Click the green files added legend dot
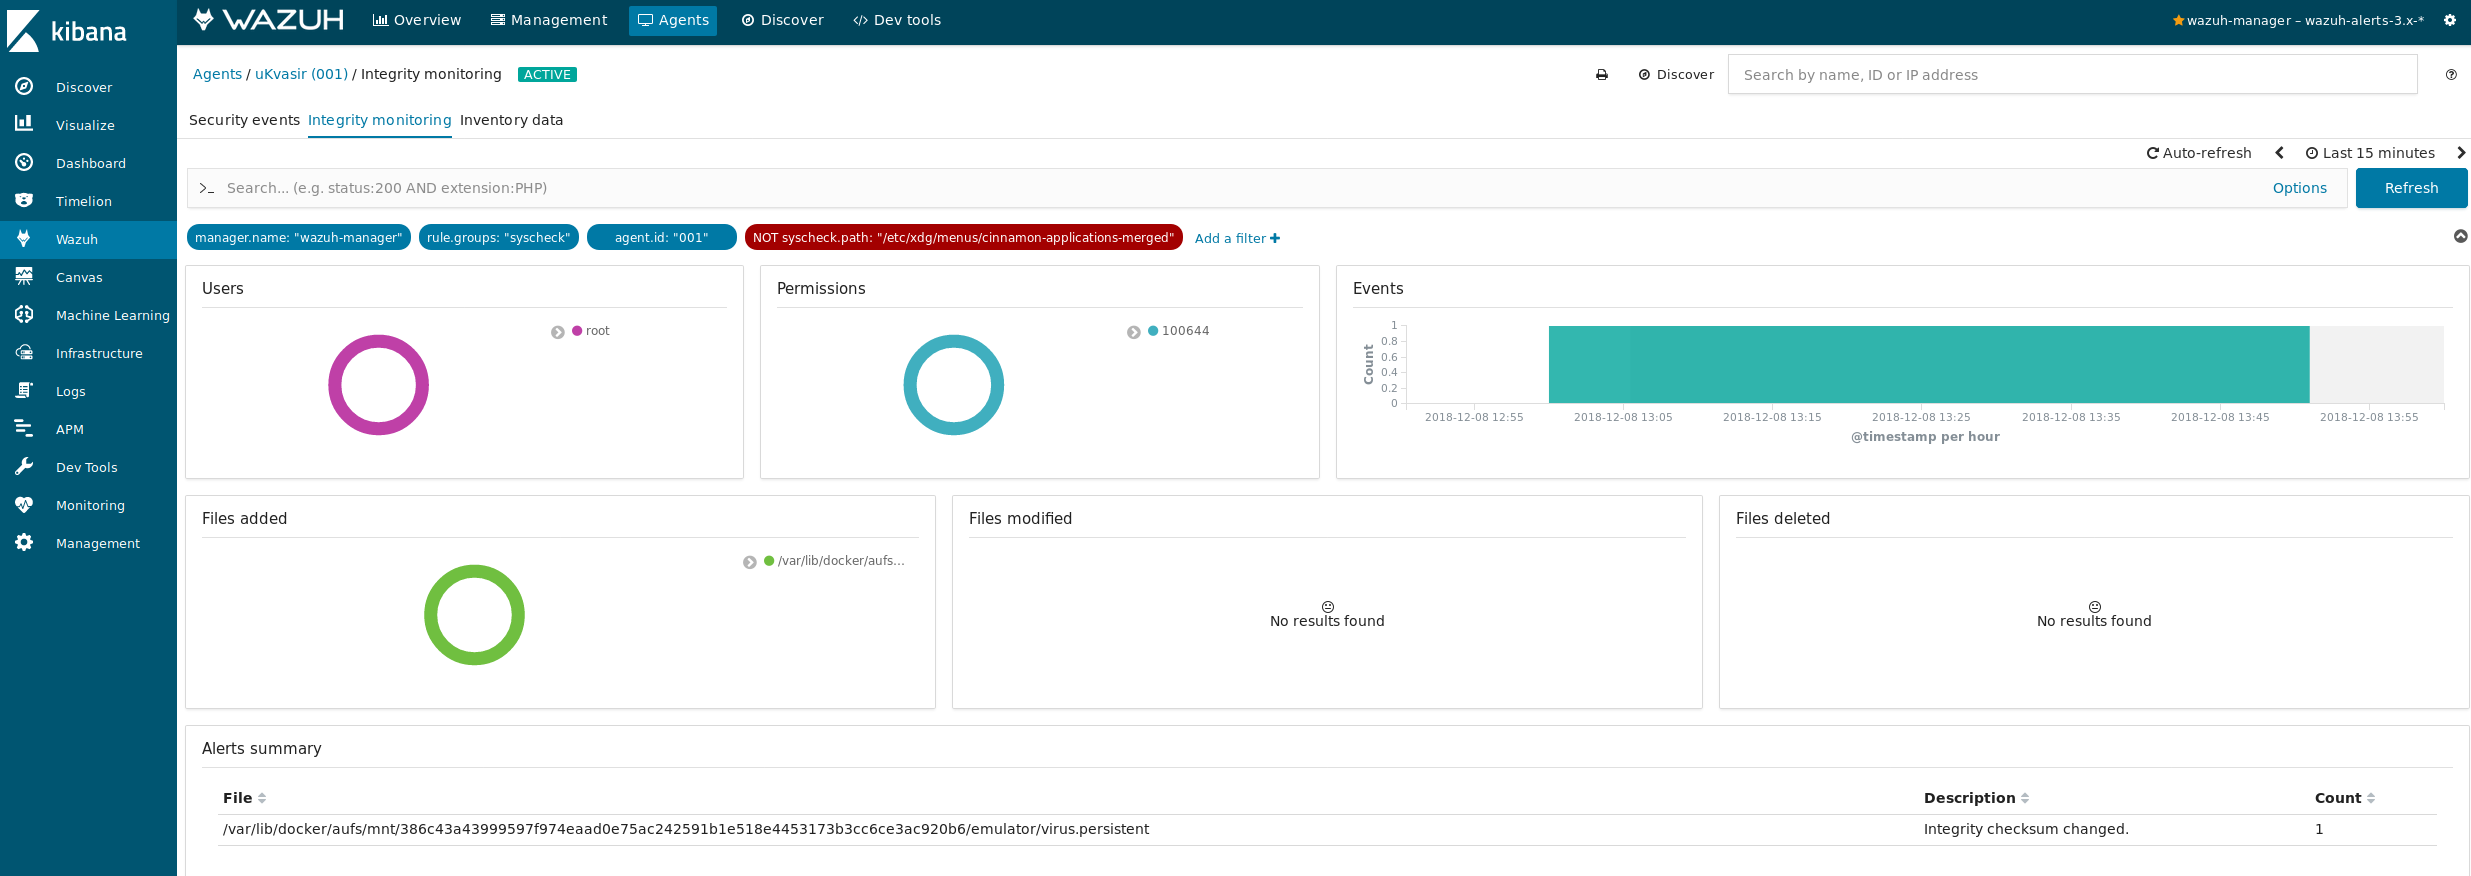Image resolution: width=2471 pixels, height=876 pixels. point(769,561)
